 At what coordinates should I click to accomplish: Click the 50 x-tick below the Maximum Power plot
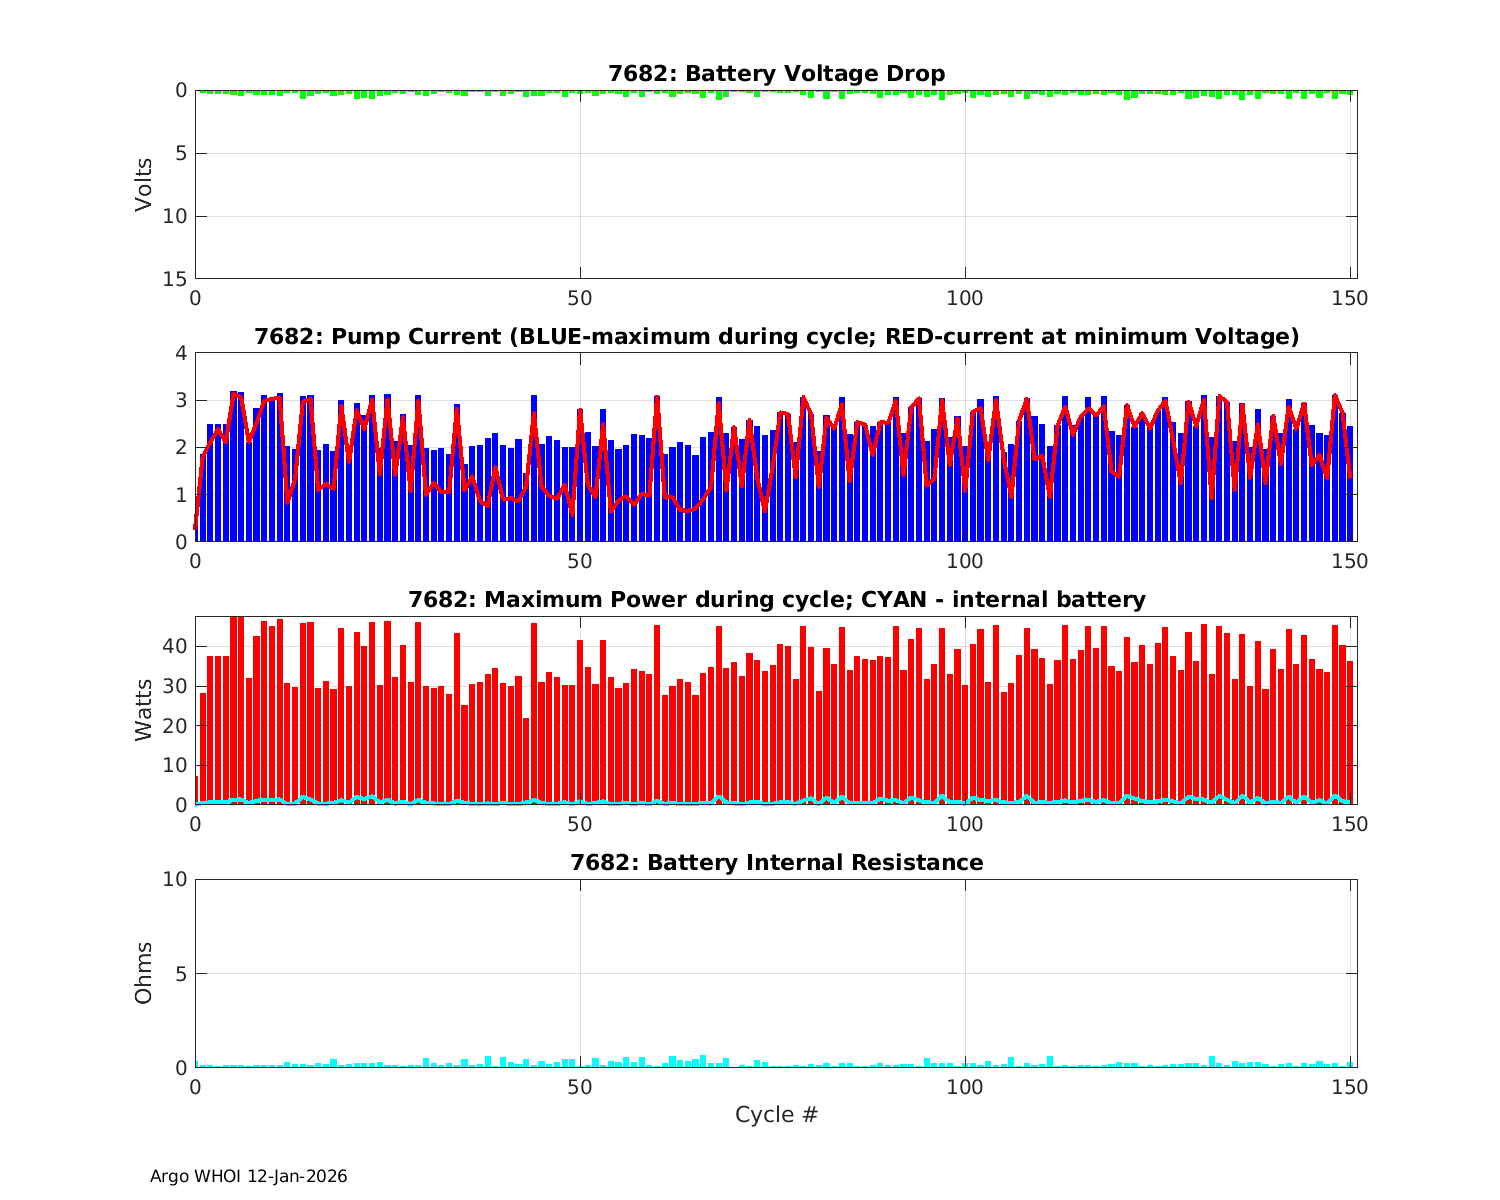click(x=580, y=824)
